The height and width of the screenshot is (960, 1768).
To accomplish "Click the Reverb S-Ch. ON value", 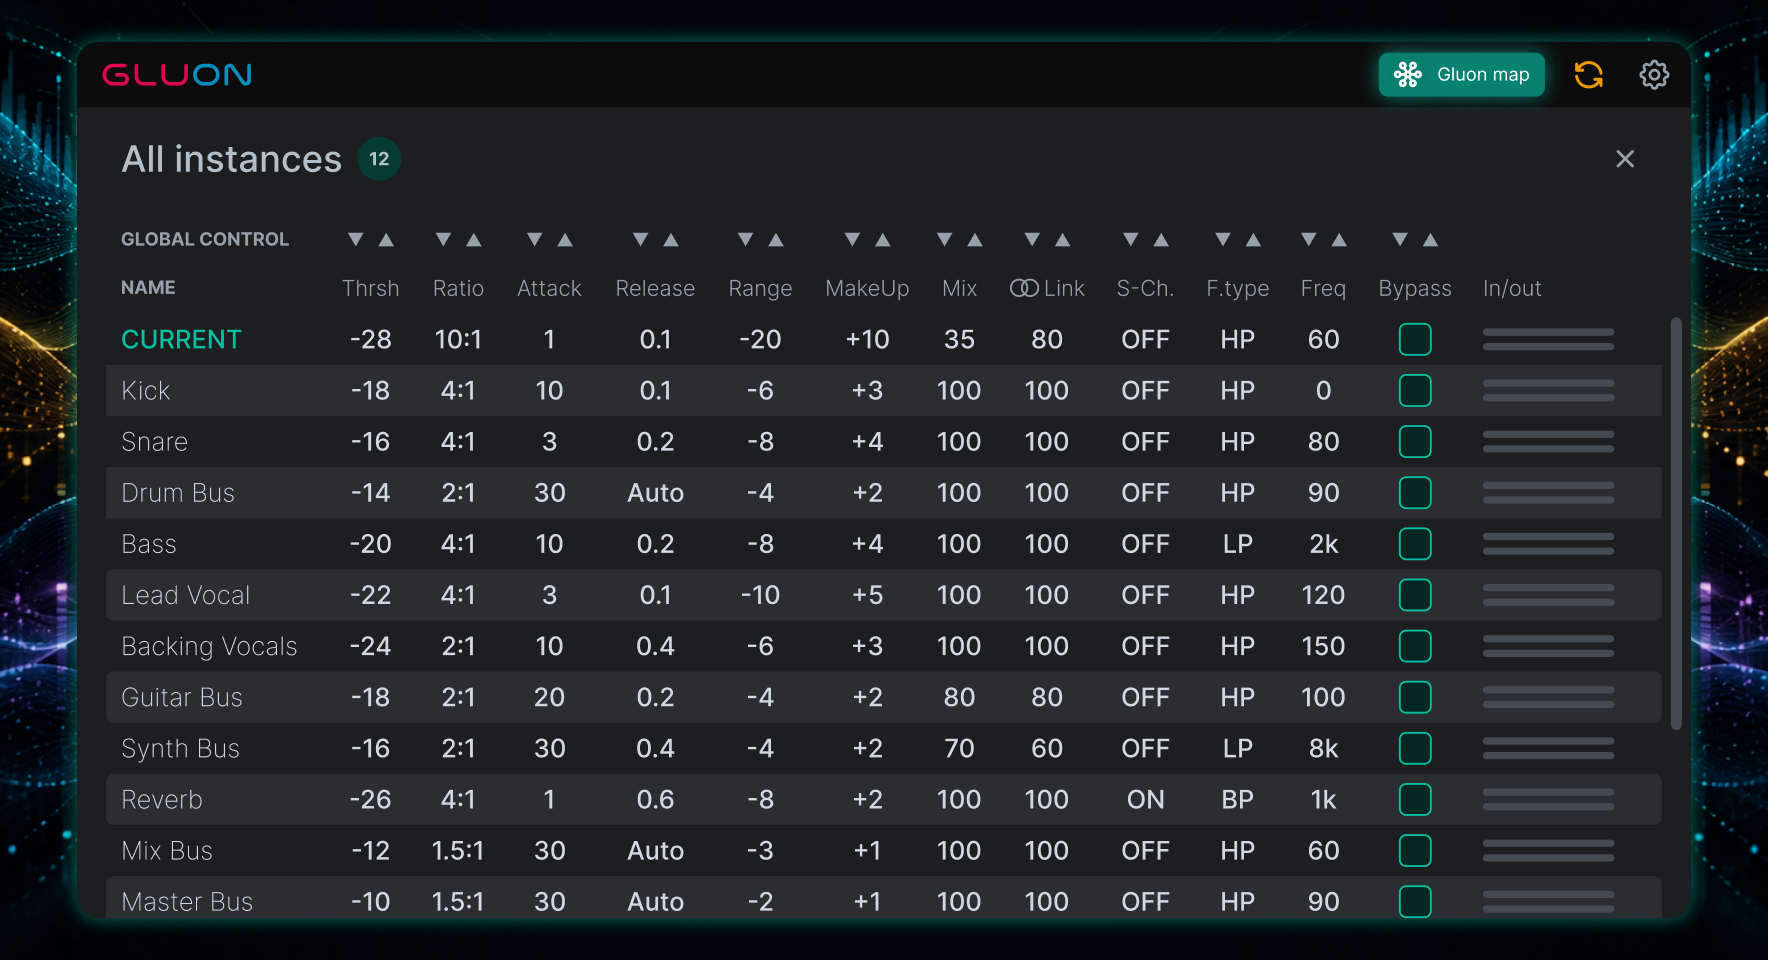I will [x=1145, y=800].
